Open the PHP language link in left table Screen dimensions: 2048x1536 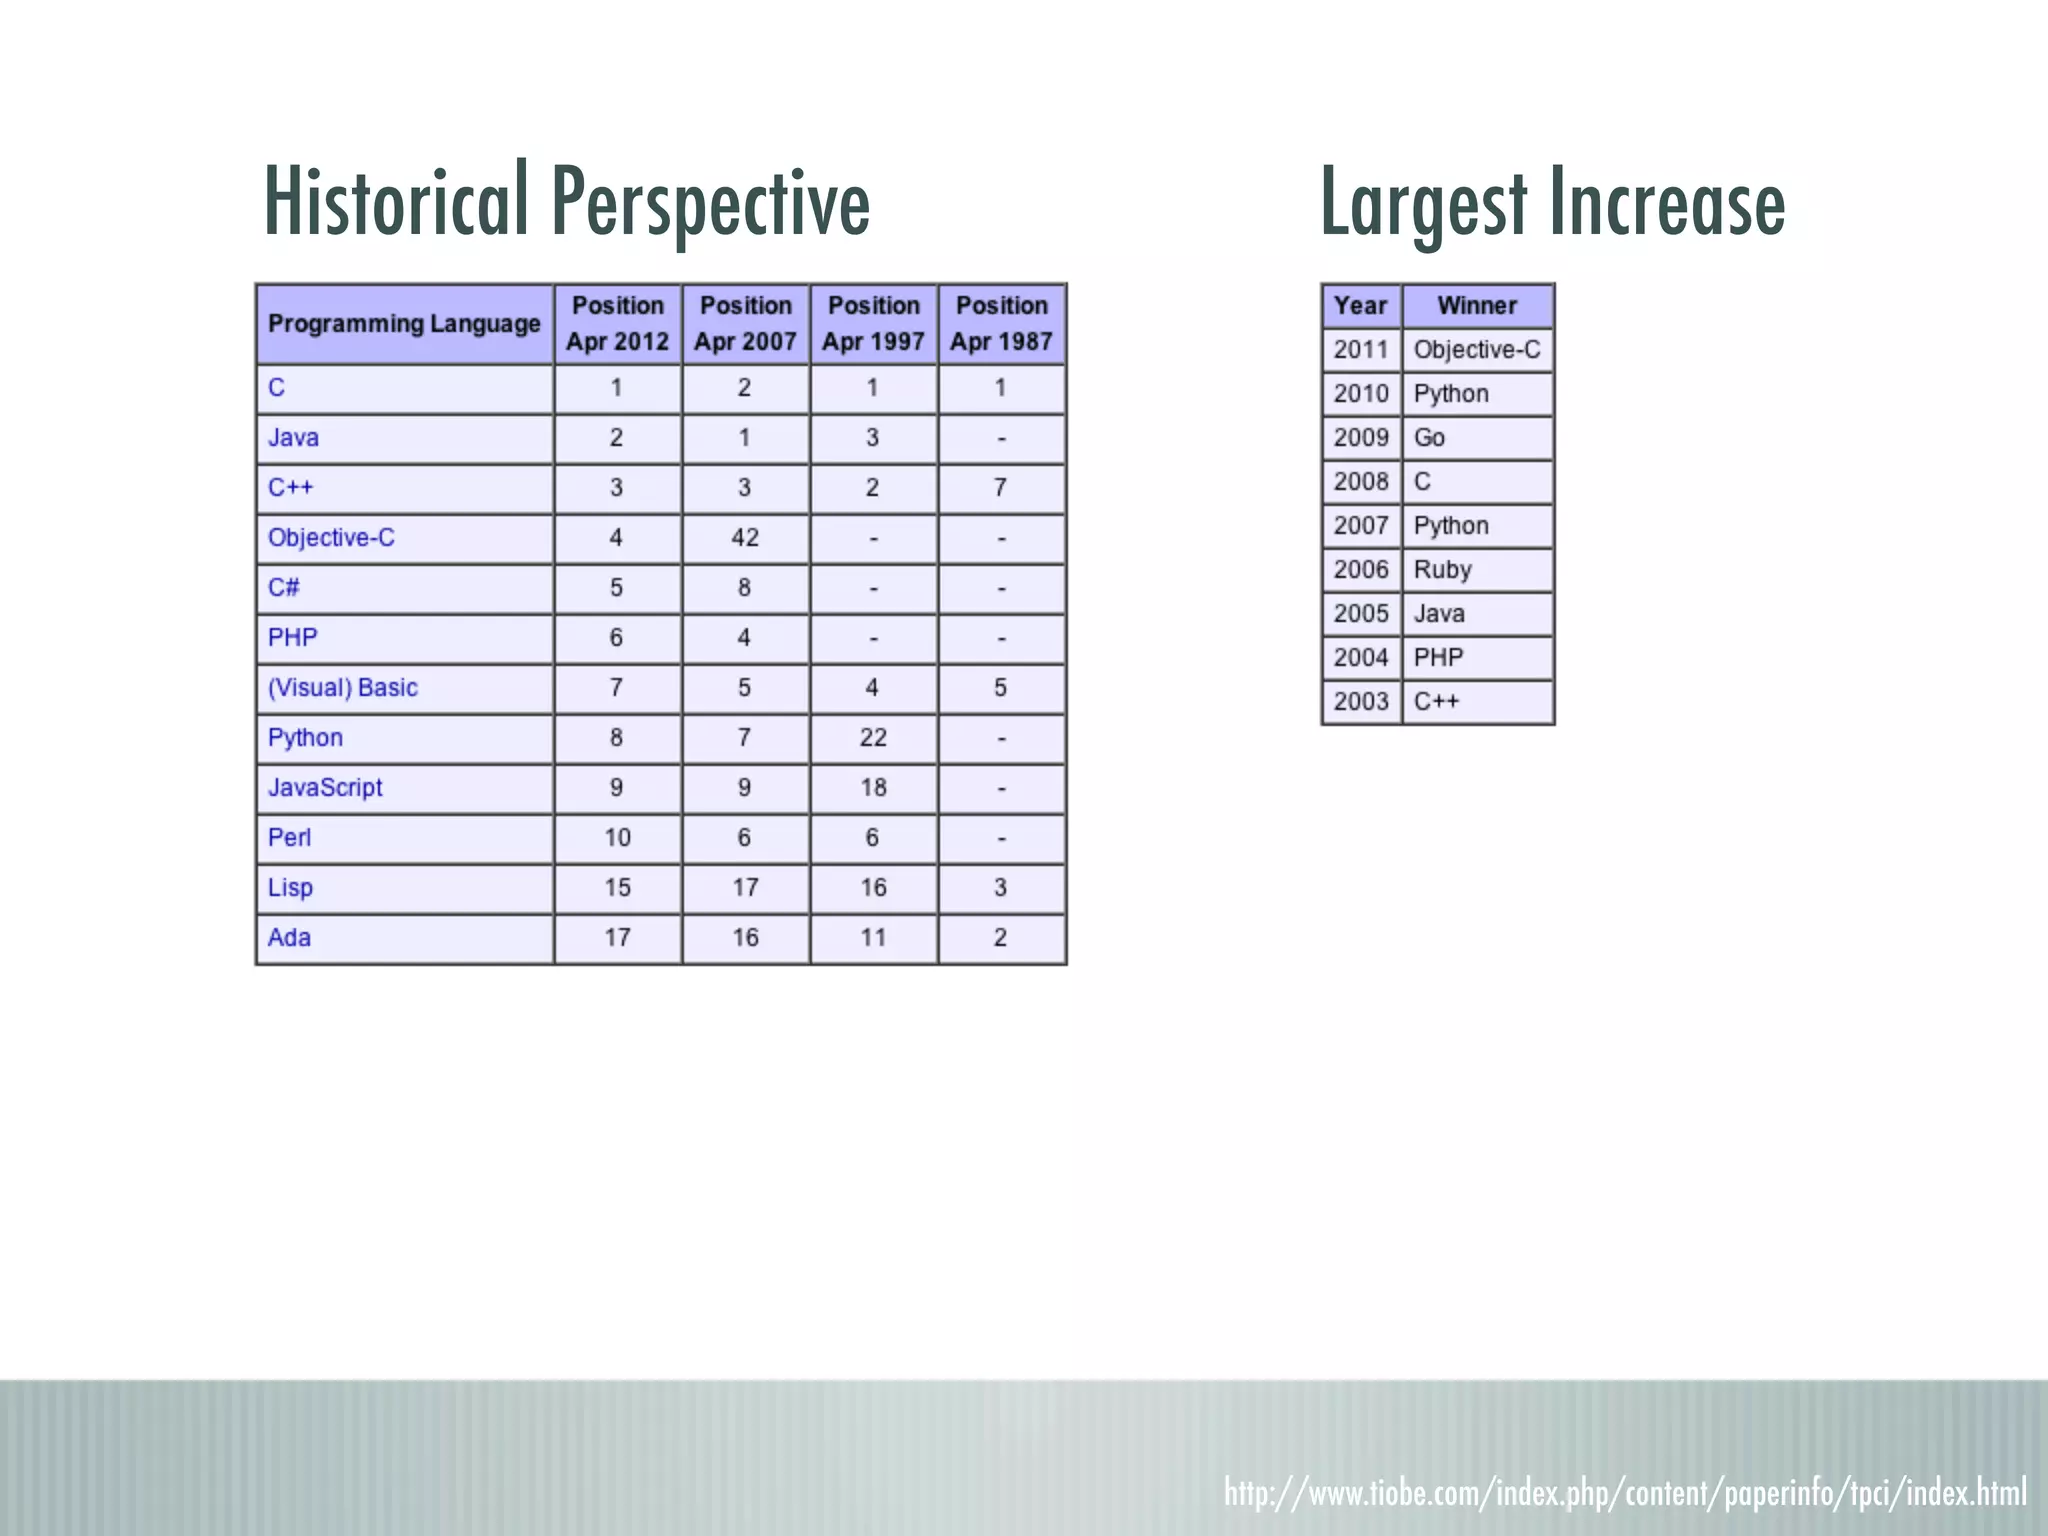point(292,638)
